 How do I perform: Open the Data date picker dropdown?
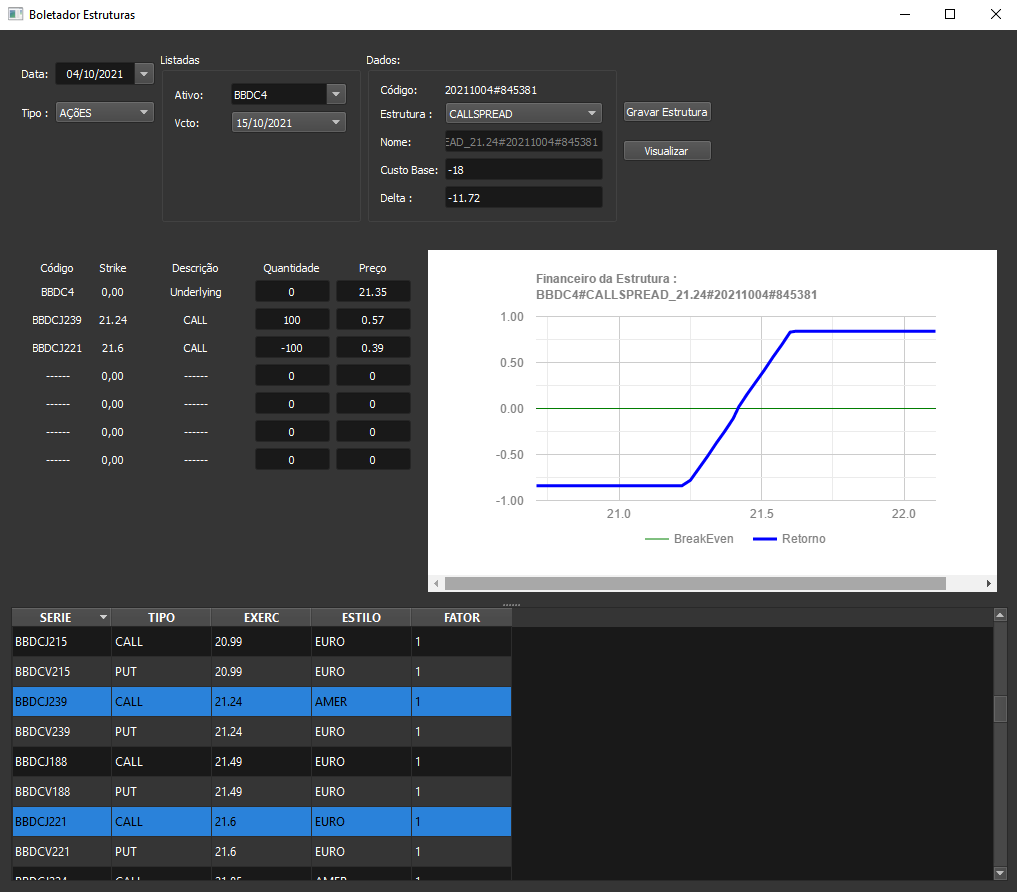[144, 74]
